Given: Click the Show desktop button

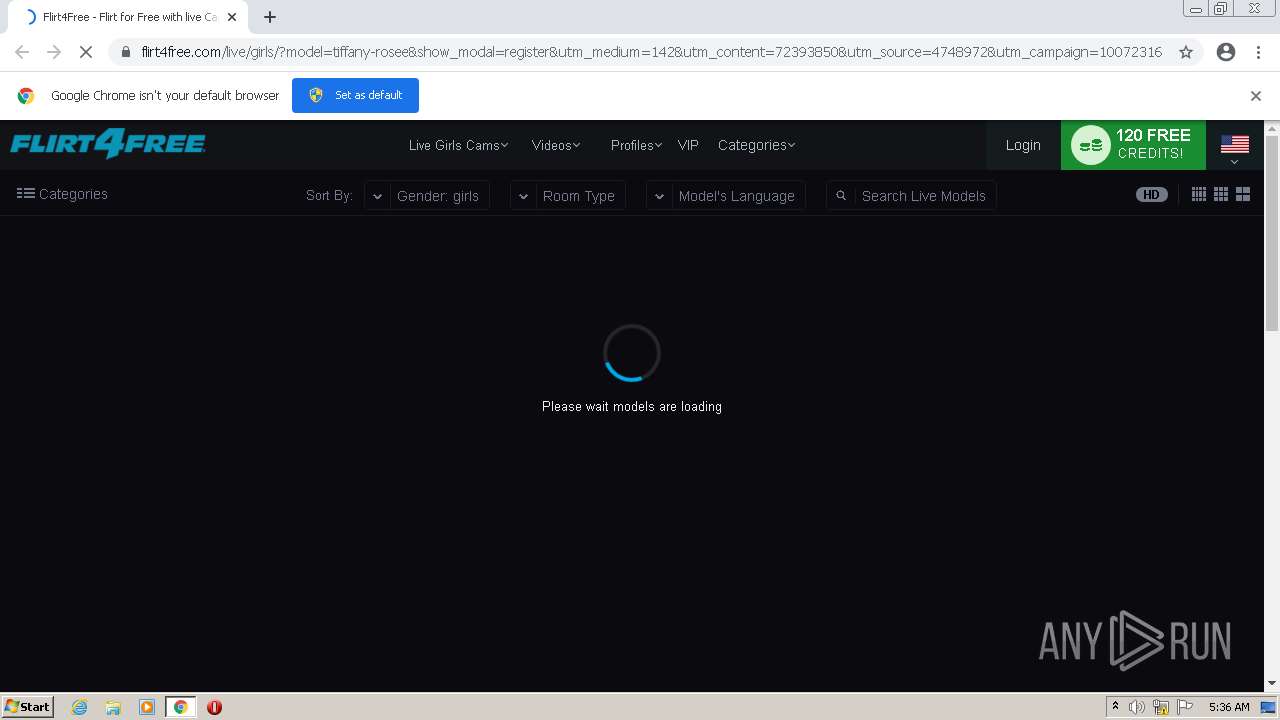Looking at the screenshot, I should click(1268, 707).
